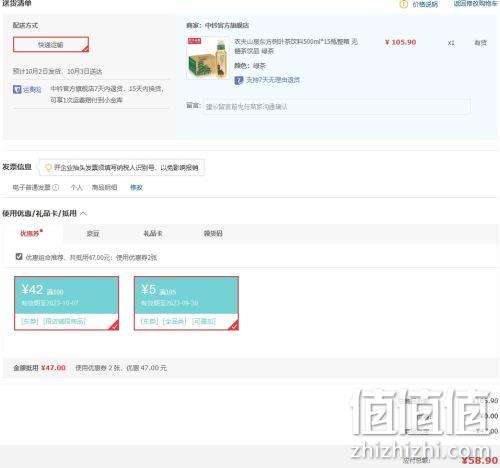Switch to the 优惠券 tab
The width and height of the screenshot is (500, 468).
coord(32,233)
